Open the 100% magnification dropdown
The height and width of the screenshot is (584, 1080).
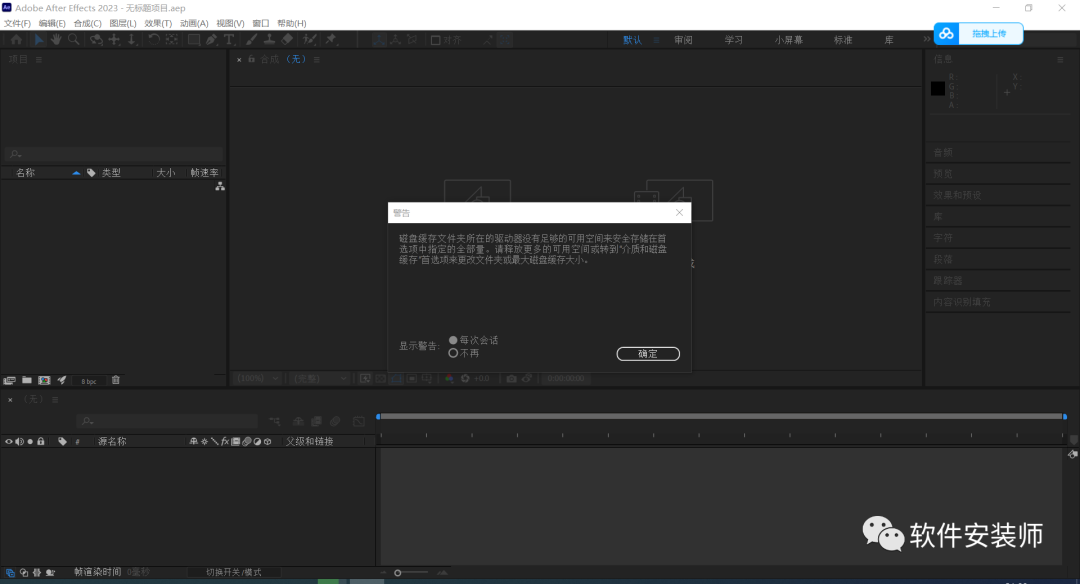pyautogui.click(x=258, y=379)
